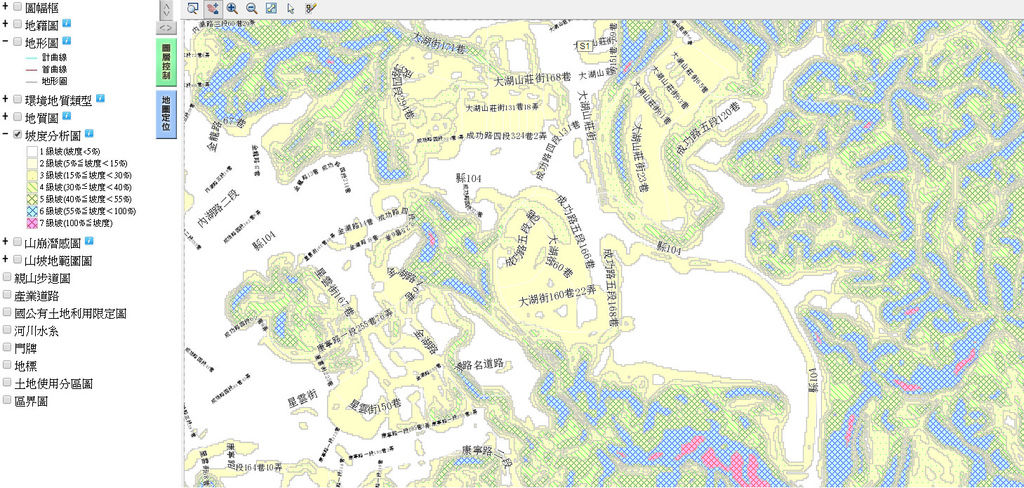
Task: Enable the 親山步道圖 layer checkbox
Action: pos(7,278)
